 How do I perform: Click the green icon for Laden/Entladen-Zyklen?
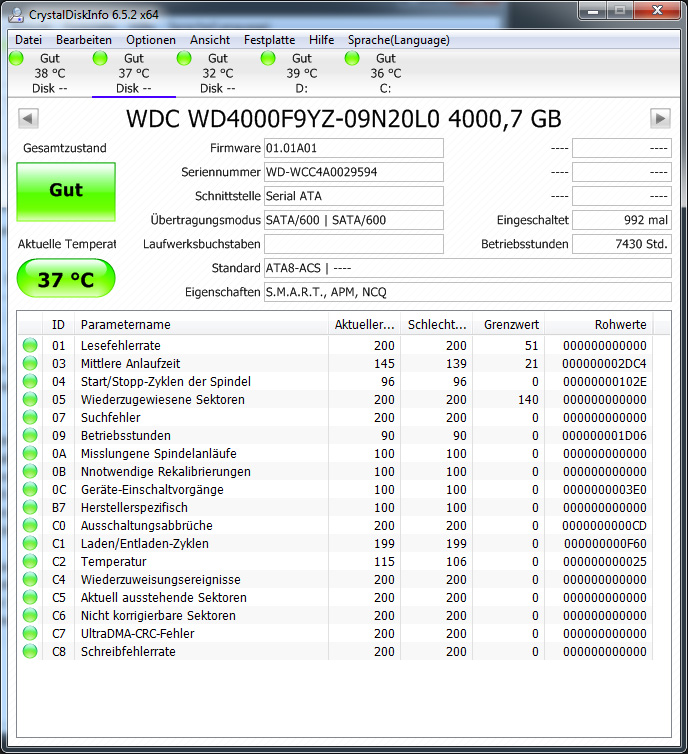30,543
